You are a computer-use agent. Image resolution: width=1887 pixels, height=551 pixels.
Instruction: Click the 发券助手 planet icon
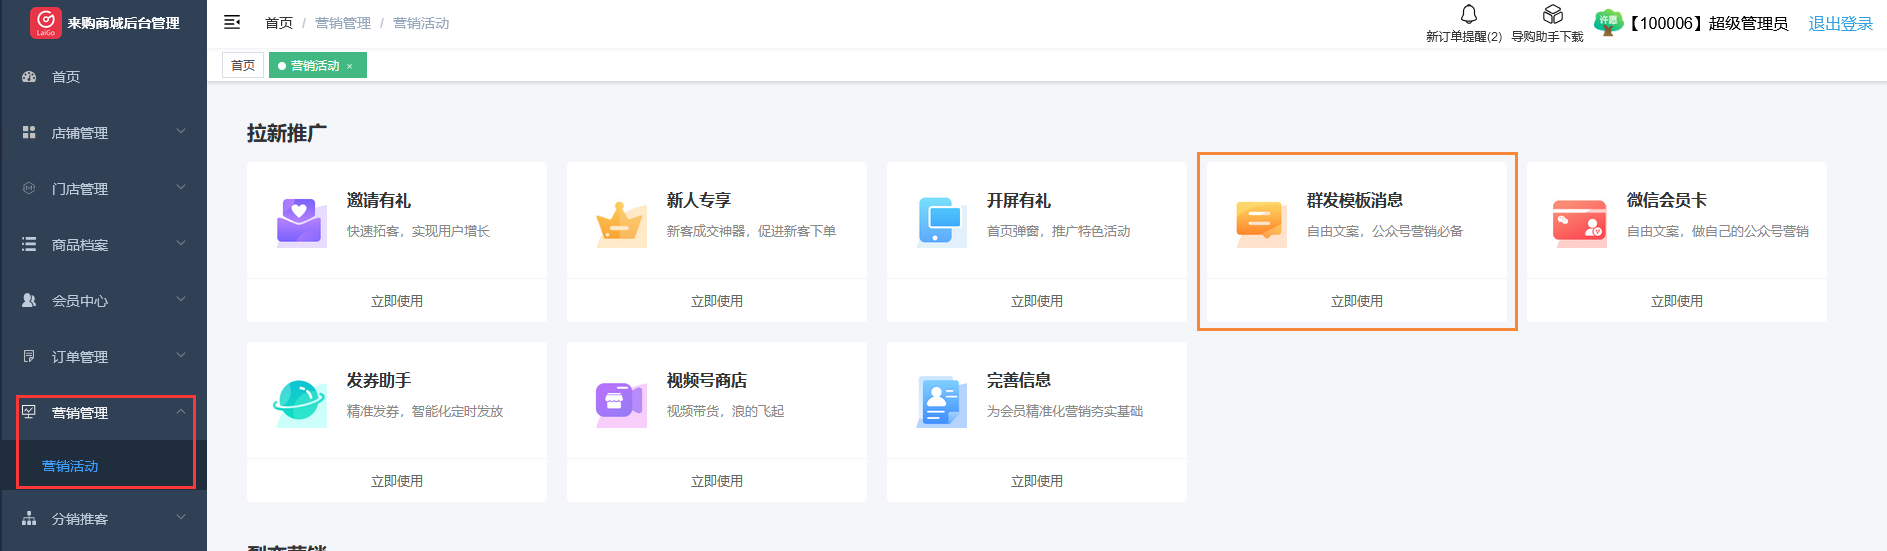[299, 402]
